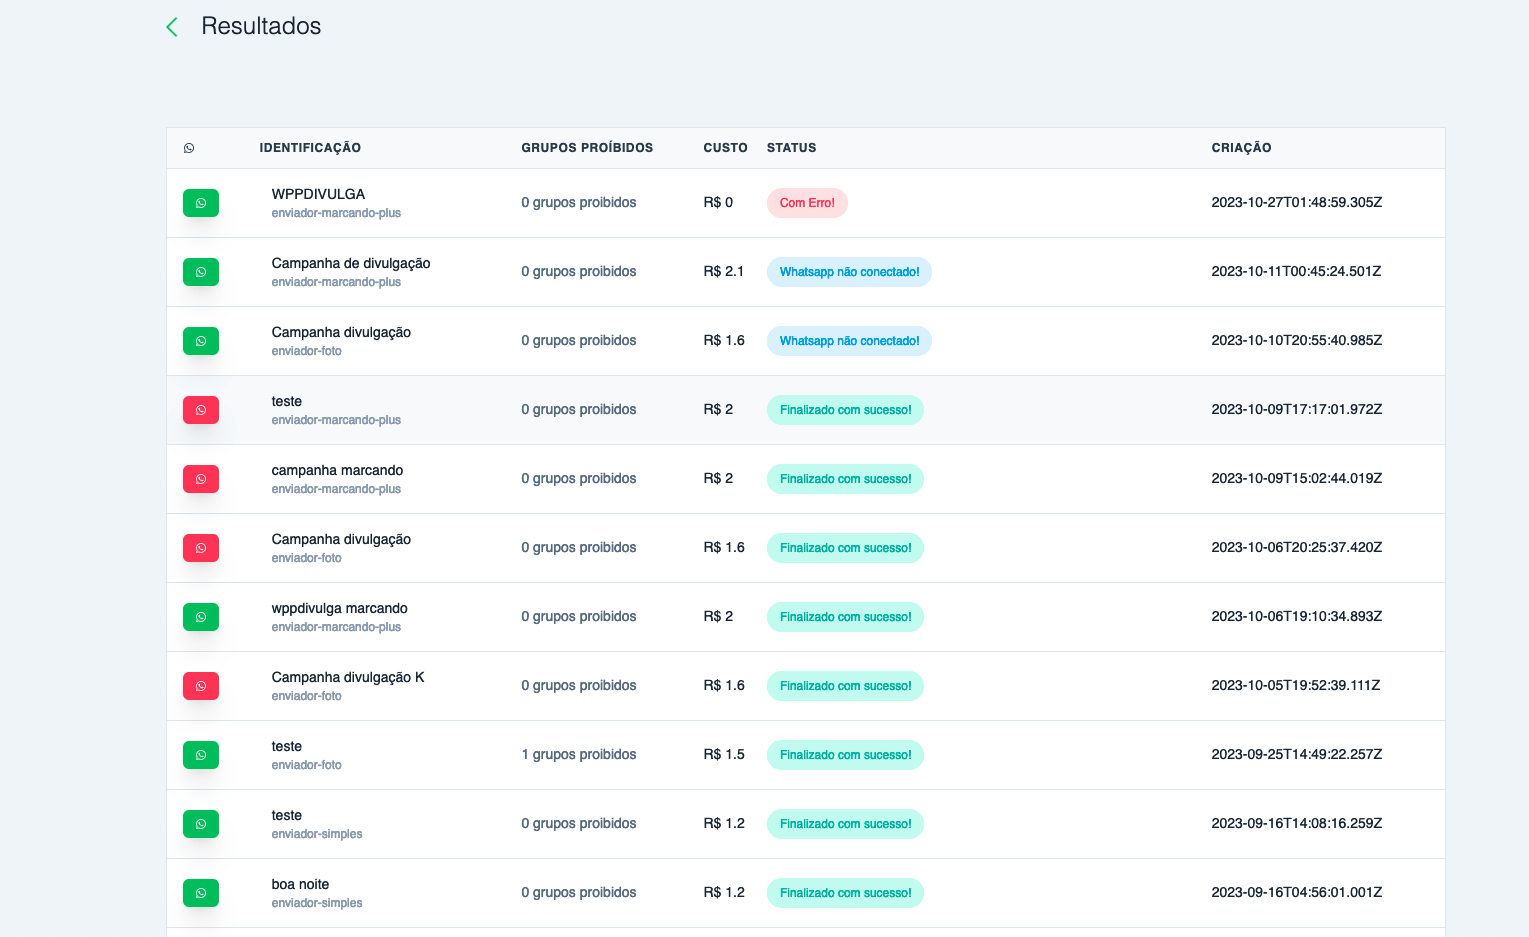Click the IDENTIFICAÇÃO column header
The image size is (1529, 937).
(x=310, y=148)
